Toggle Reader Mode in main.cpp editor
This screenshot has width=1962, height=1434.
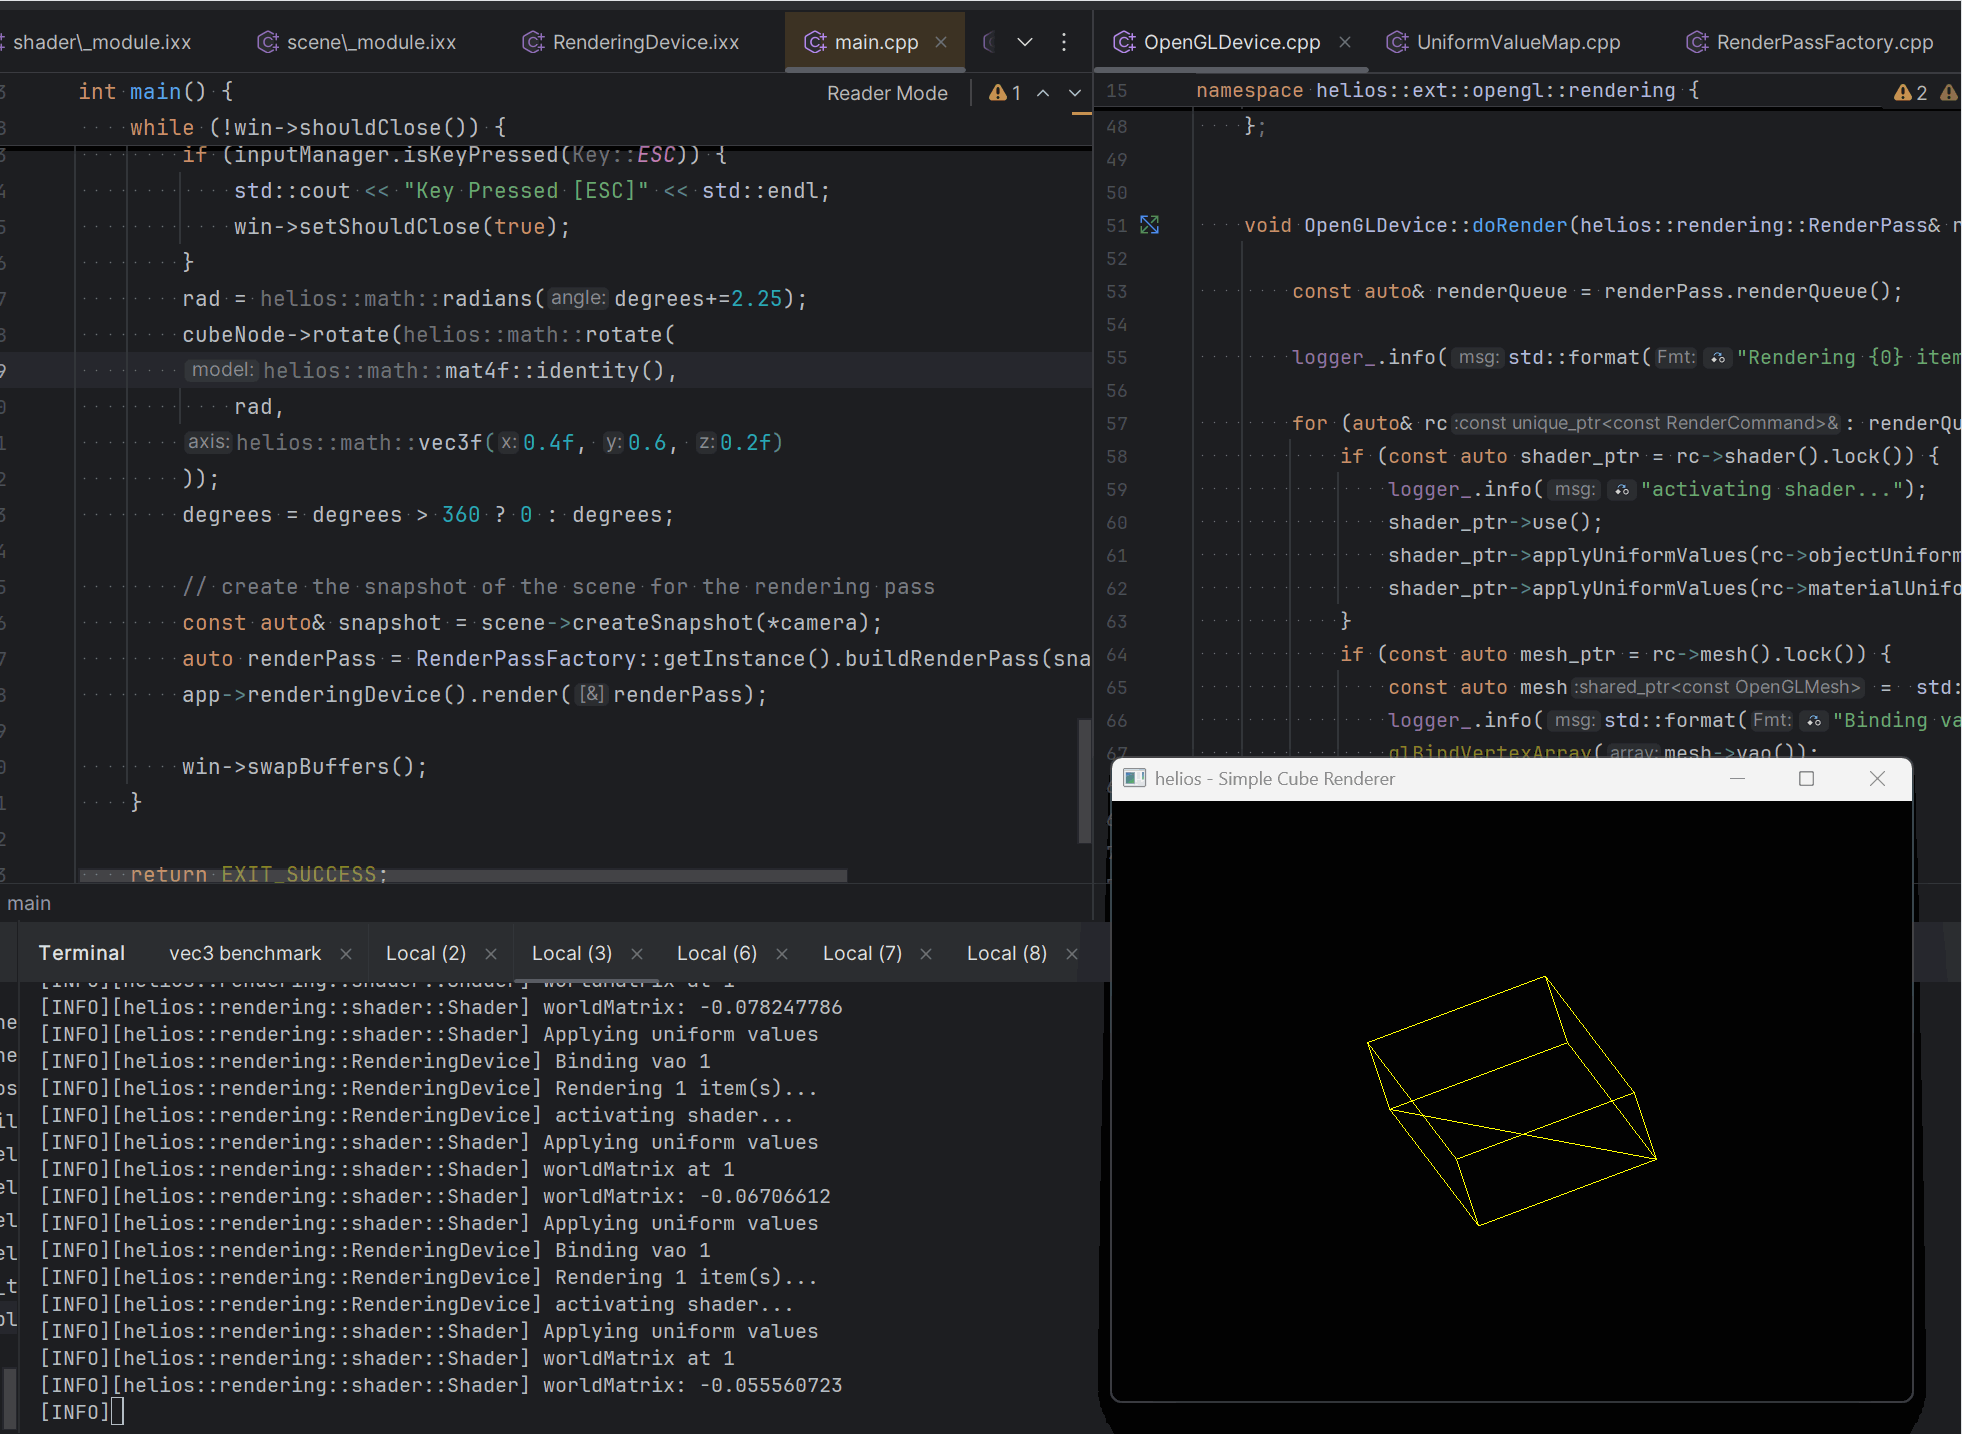(x=887, y=93)
